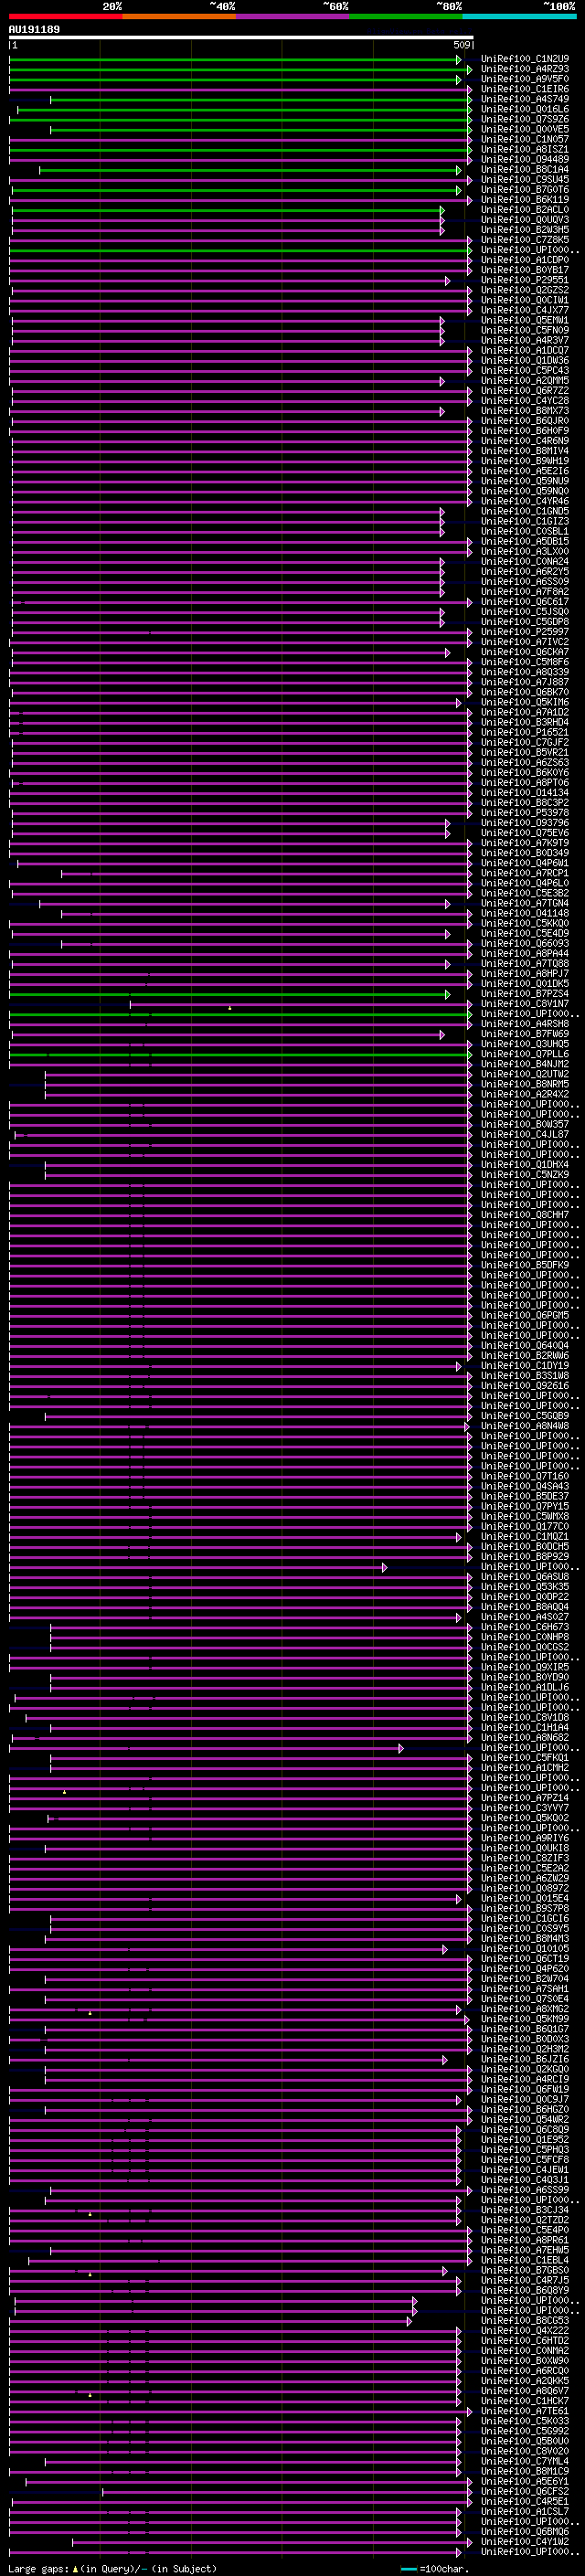The width and height of the screenshot is (585, 2576).
Task: Select the UniRef100_C1GND5 label
Action: pos(525,511)
